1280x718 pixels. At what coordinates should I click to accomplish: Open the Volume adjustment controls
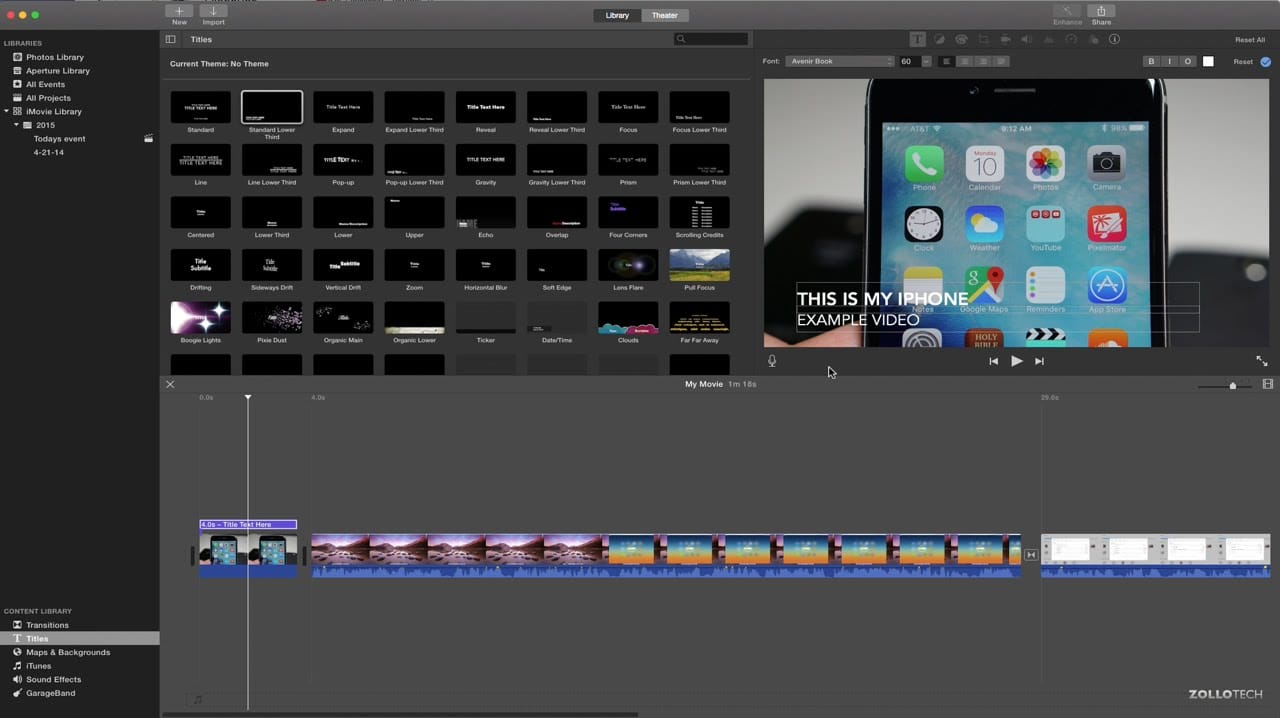[x=1027, y=39]
